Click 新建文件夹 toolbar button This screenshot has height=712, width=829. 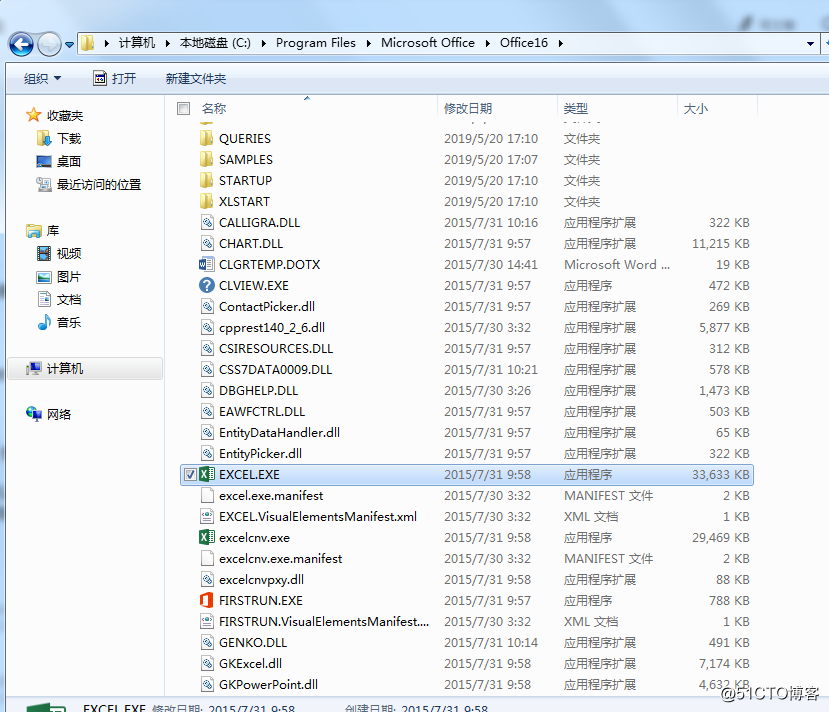click(x=196, y=79)
